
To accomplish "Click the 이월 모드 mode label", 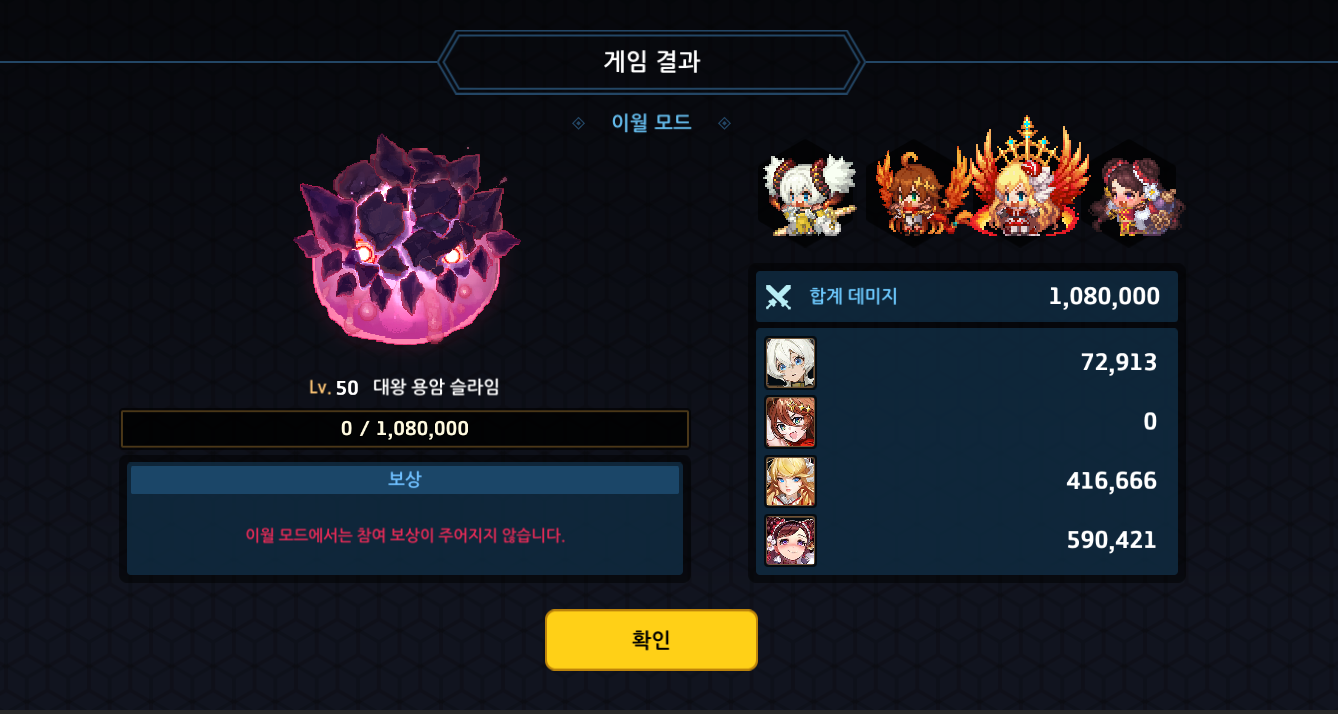I will click(x=651, y=123).
